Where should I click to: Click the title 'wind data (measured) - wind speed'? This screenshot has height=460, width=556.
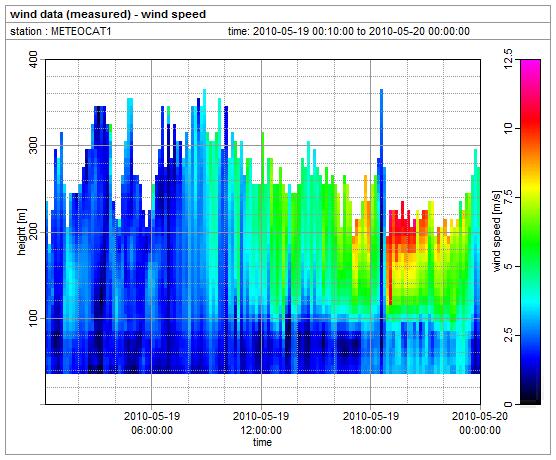108,14
